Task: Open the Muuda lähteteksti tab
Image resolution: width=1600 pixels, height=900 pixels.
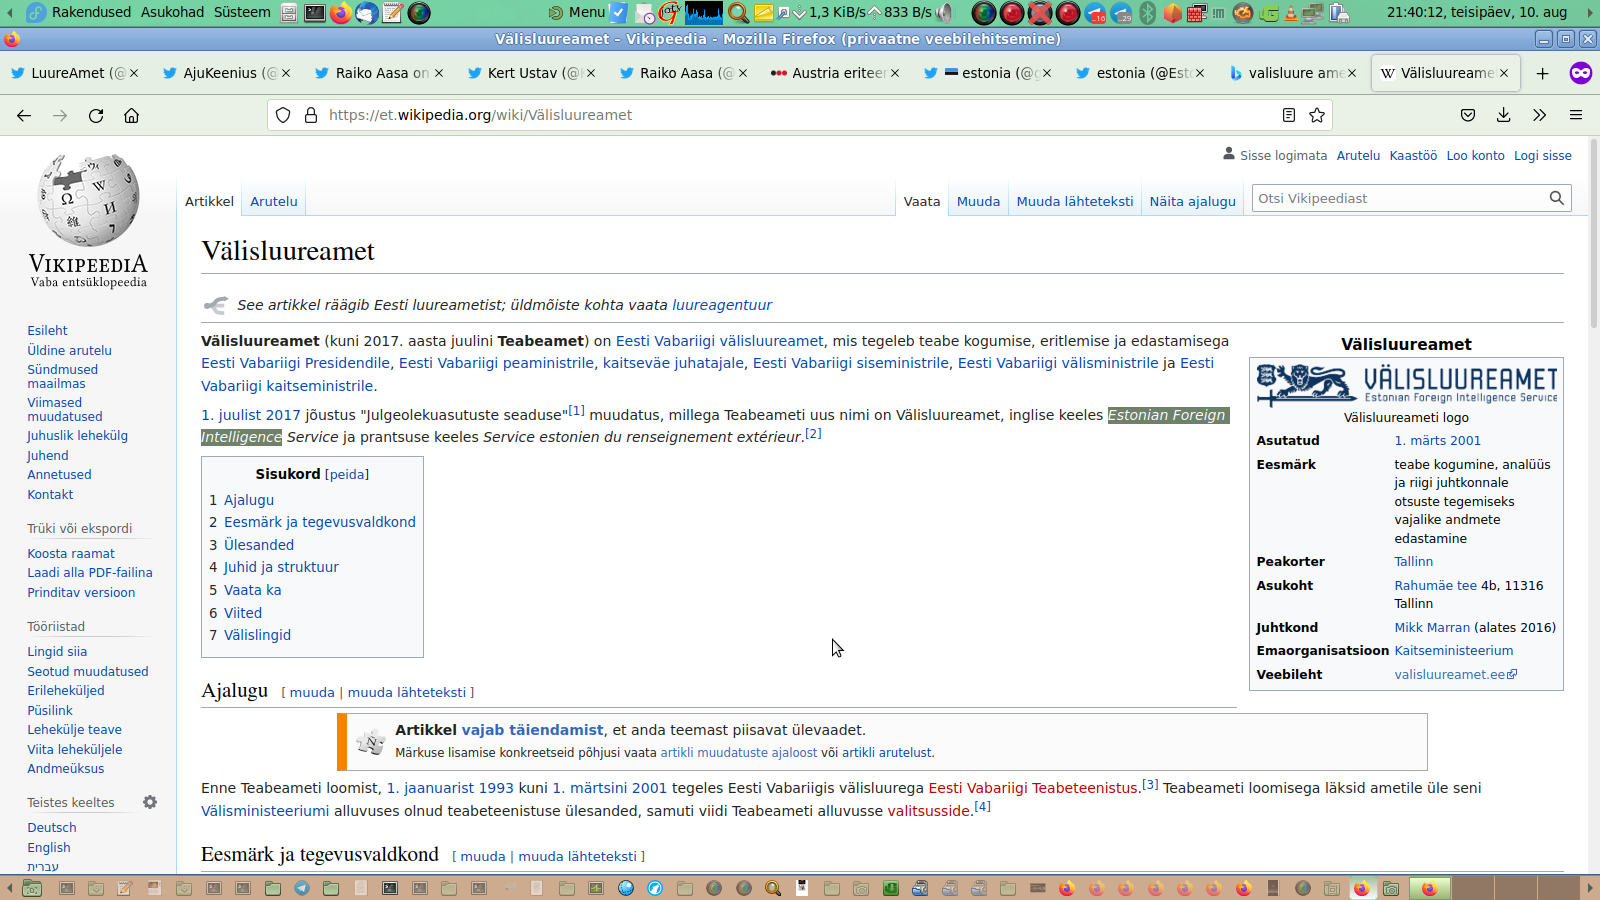Action: tap(1075, 201)
